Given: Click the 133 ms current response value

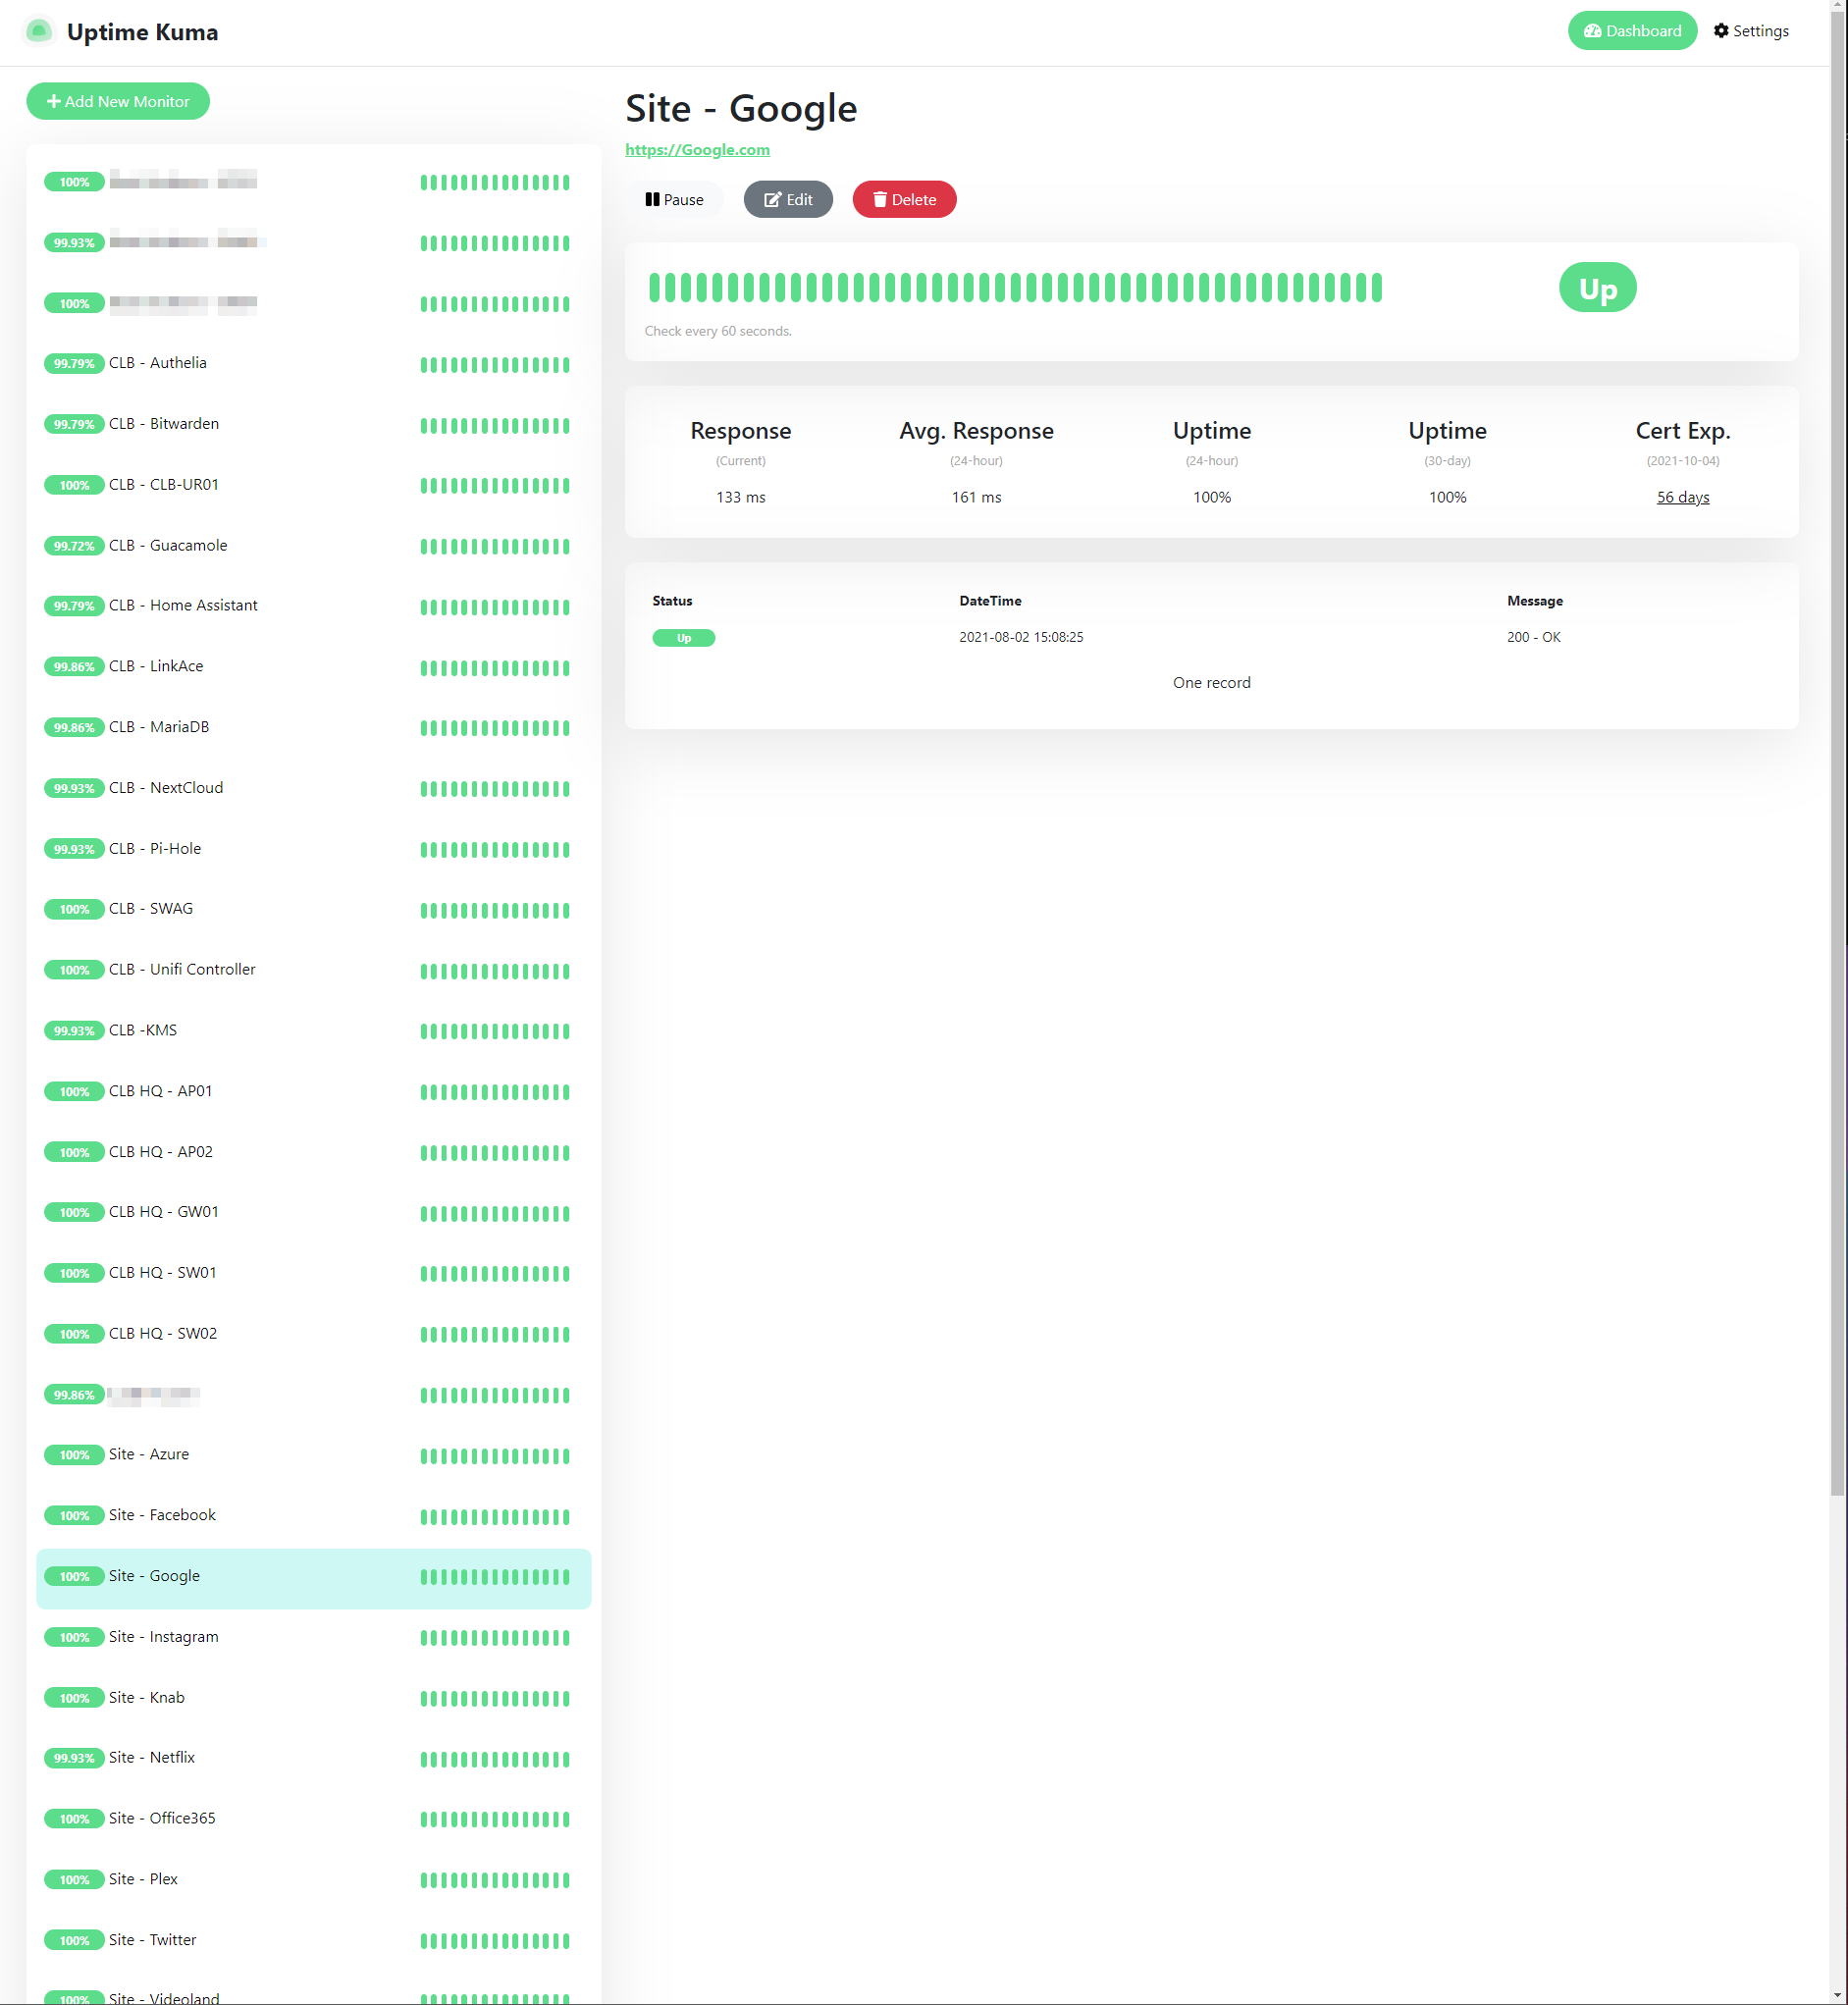Looking at the screenshot, I should (740, 497).
